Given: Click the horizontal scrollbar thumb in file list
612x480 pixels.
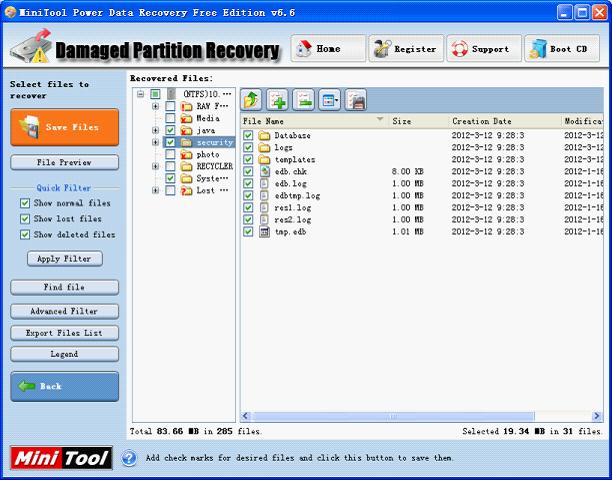Looking at the screenshot, I should click(x=393, y=416).
